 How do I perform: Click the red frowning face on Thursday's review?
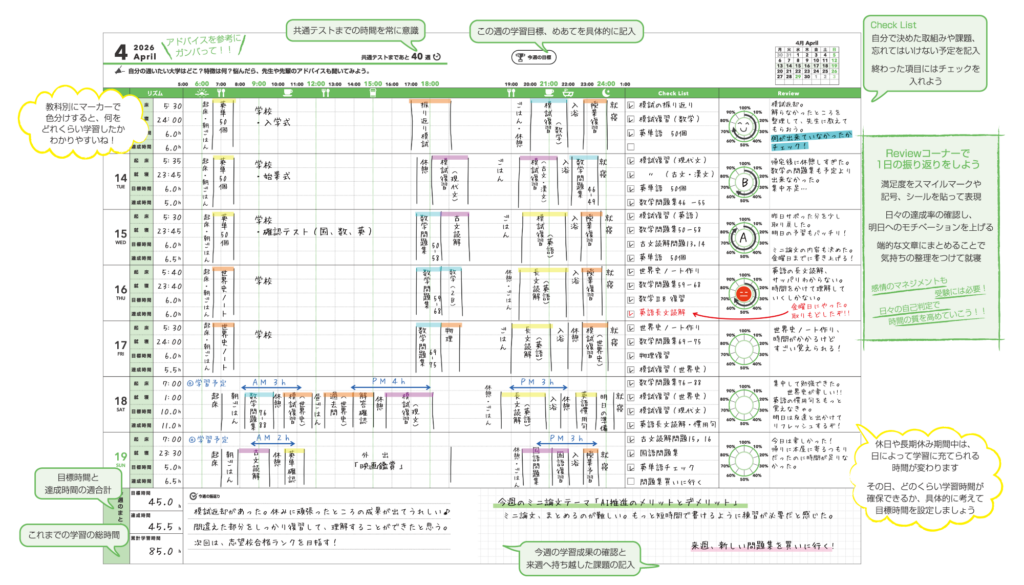[744, 294]
